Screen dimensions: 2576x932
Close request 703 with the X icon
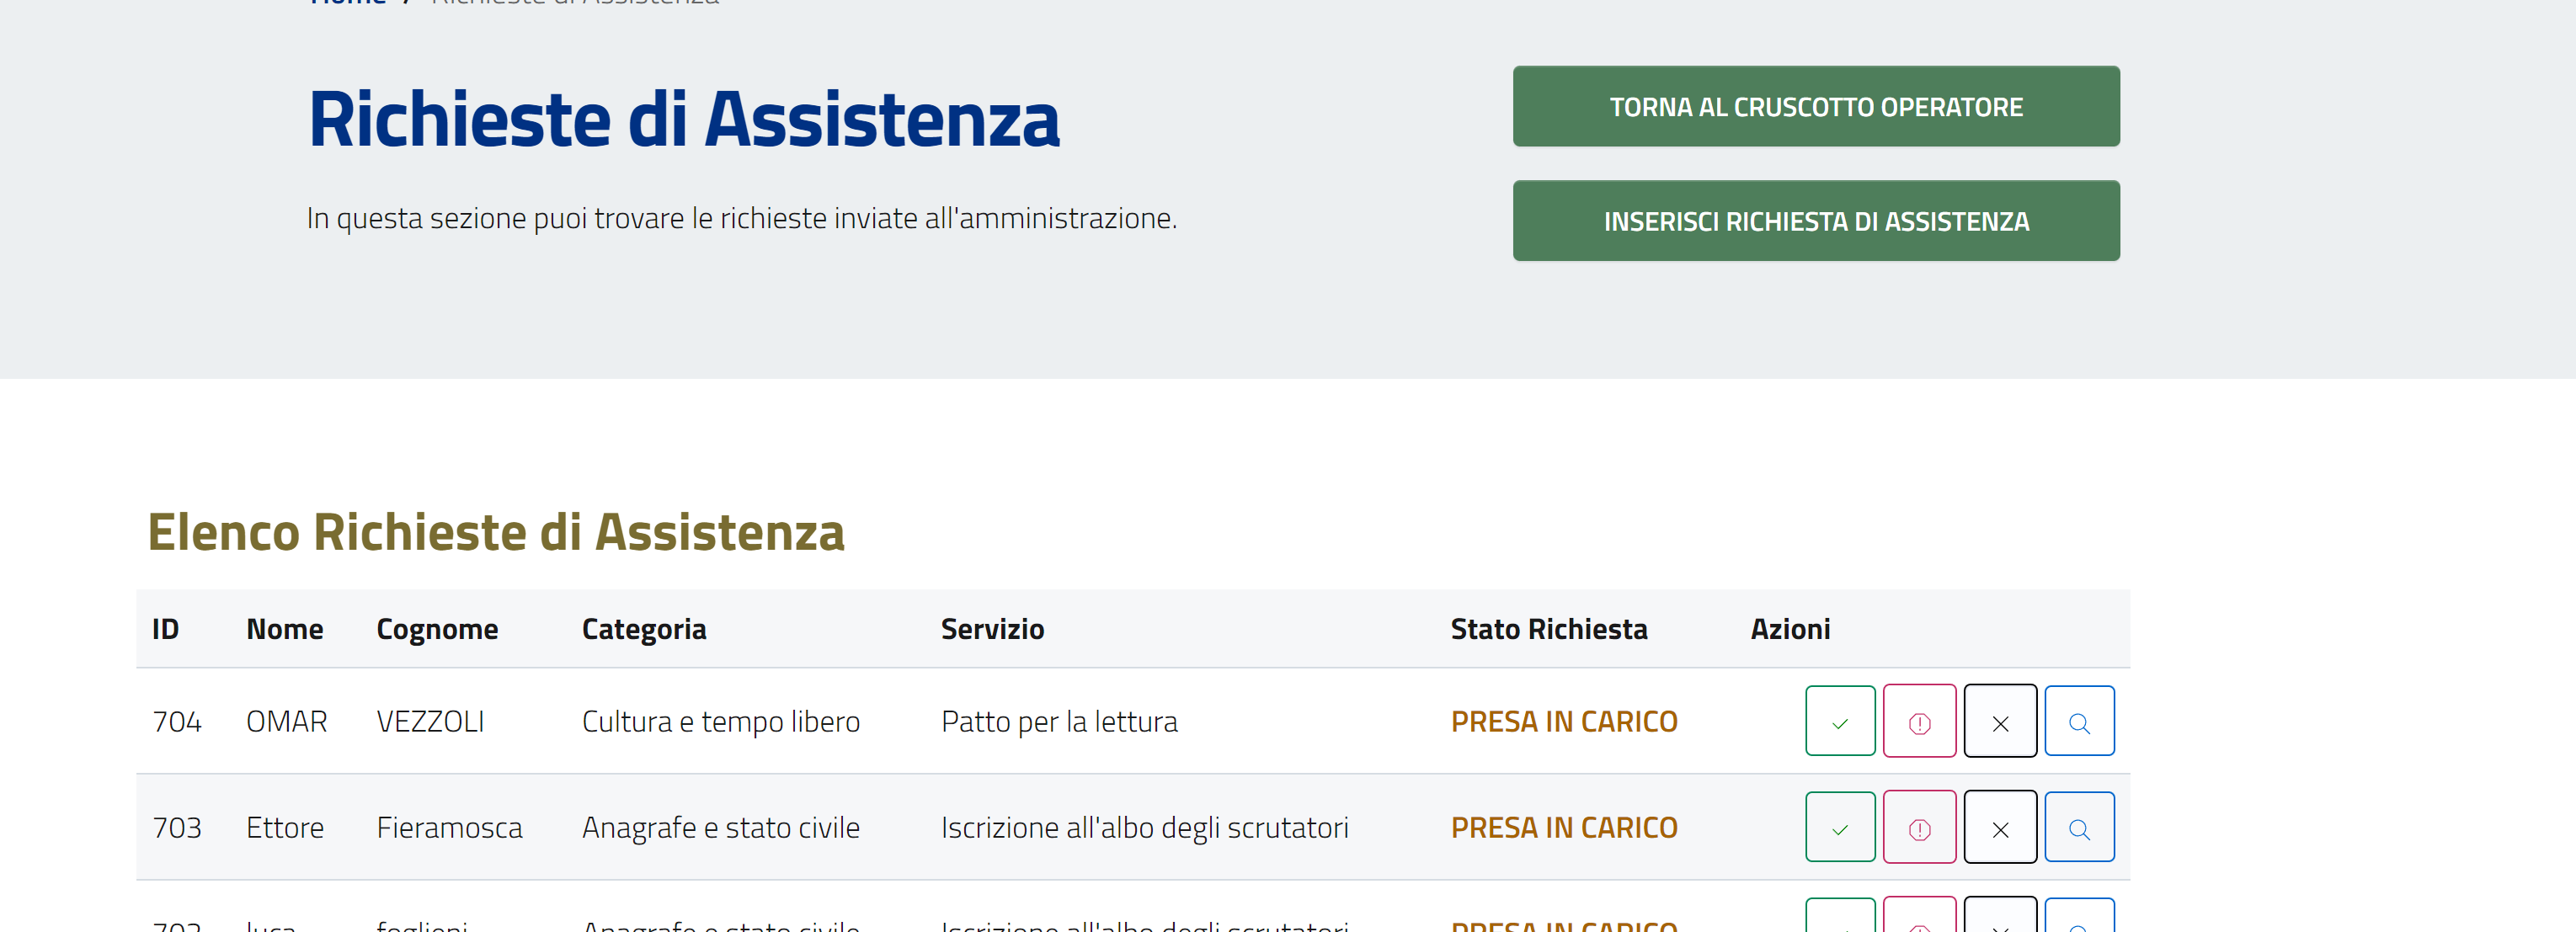tap(1999, 826)
